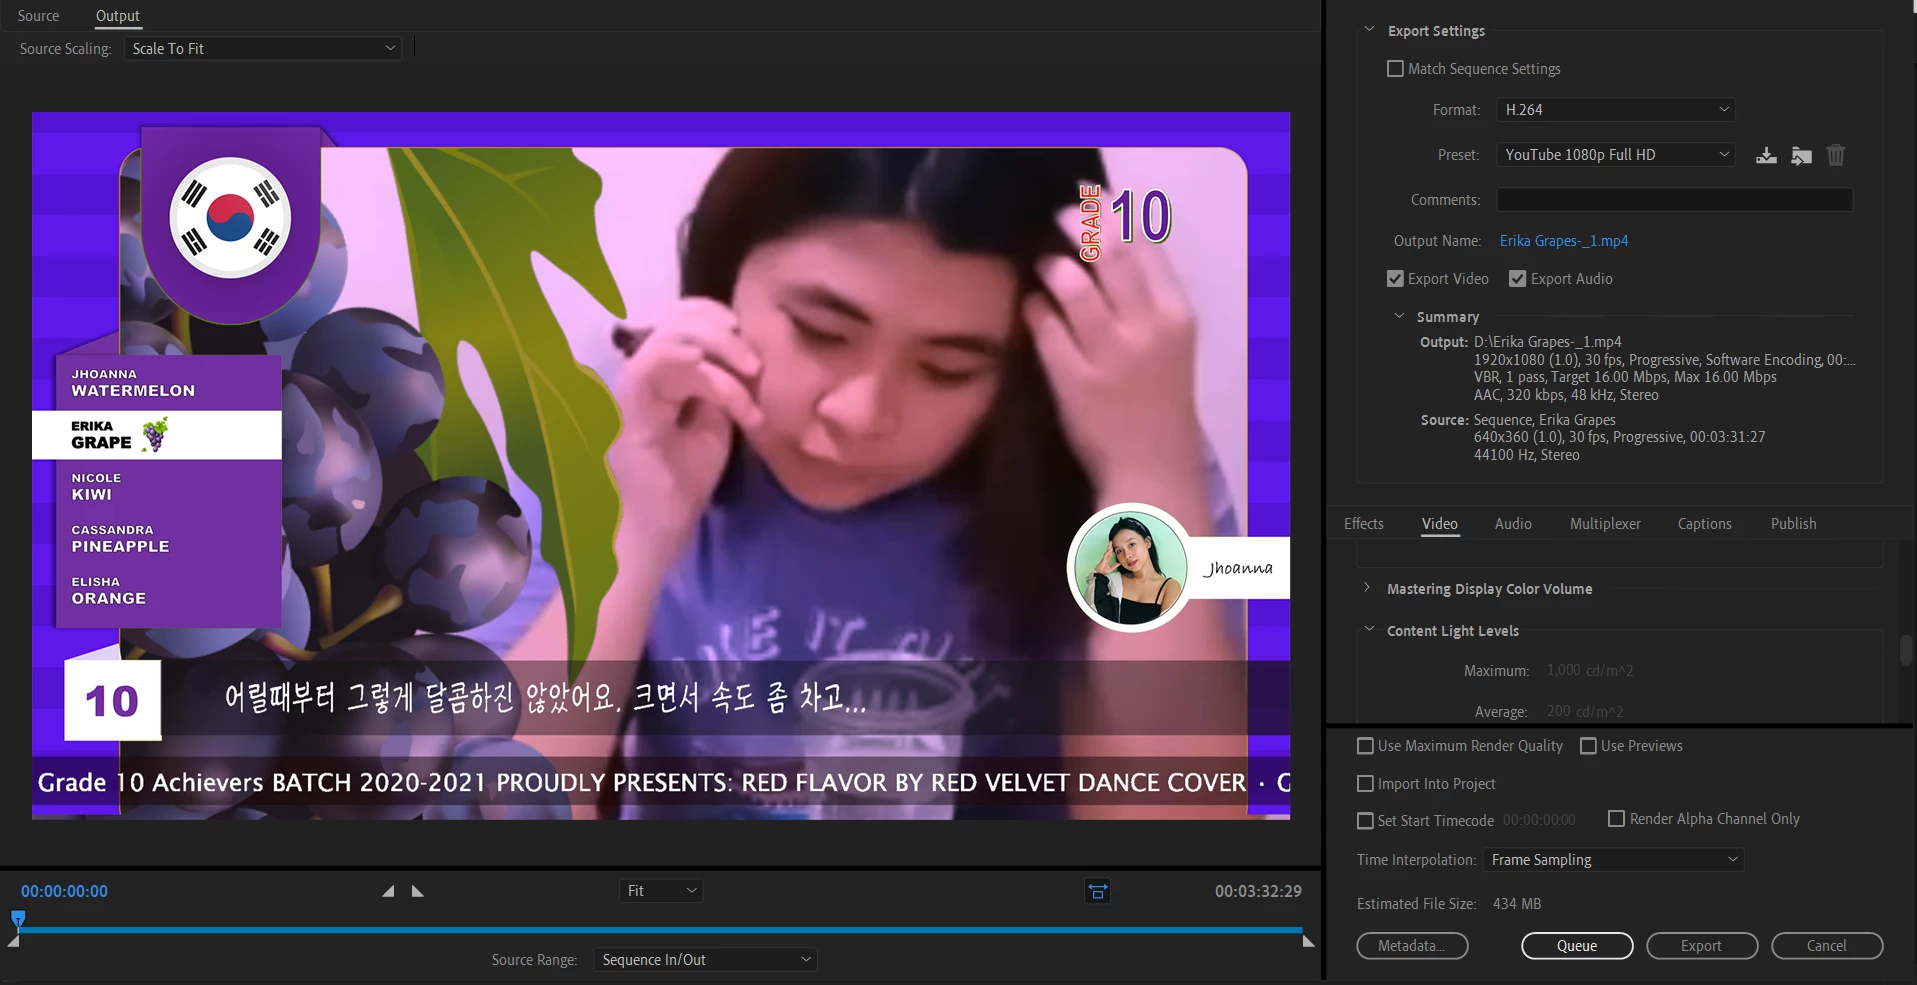Open the Captions tab
The image size is (1917, 985).
1704,524
